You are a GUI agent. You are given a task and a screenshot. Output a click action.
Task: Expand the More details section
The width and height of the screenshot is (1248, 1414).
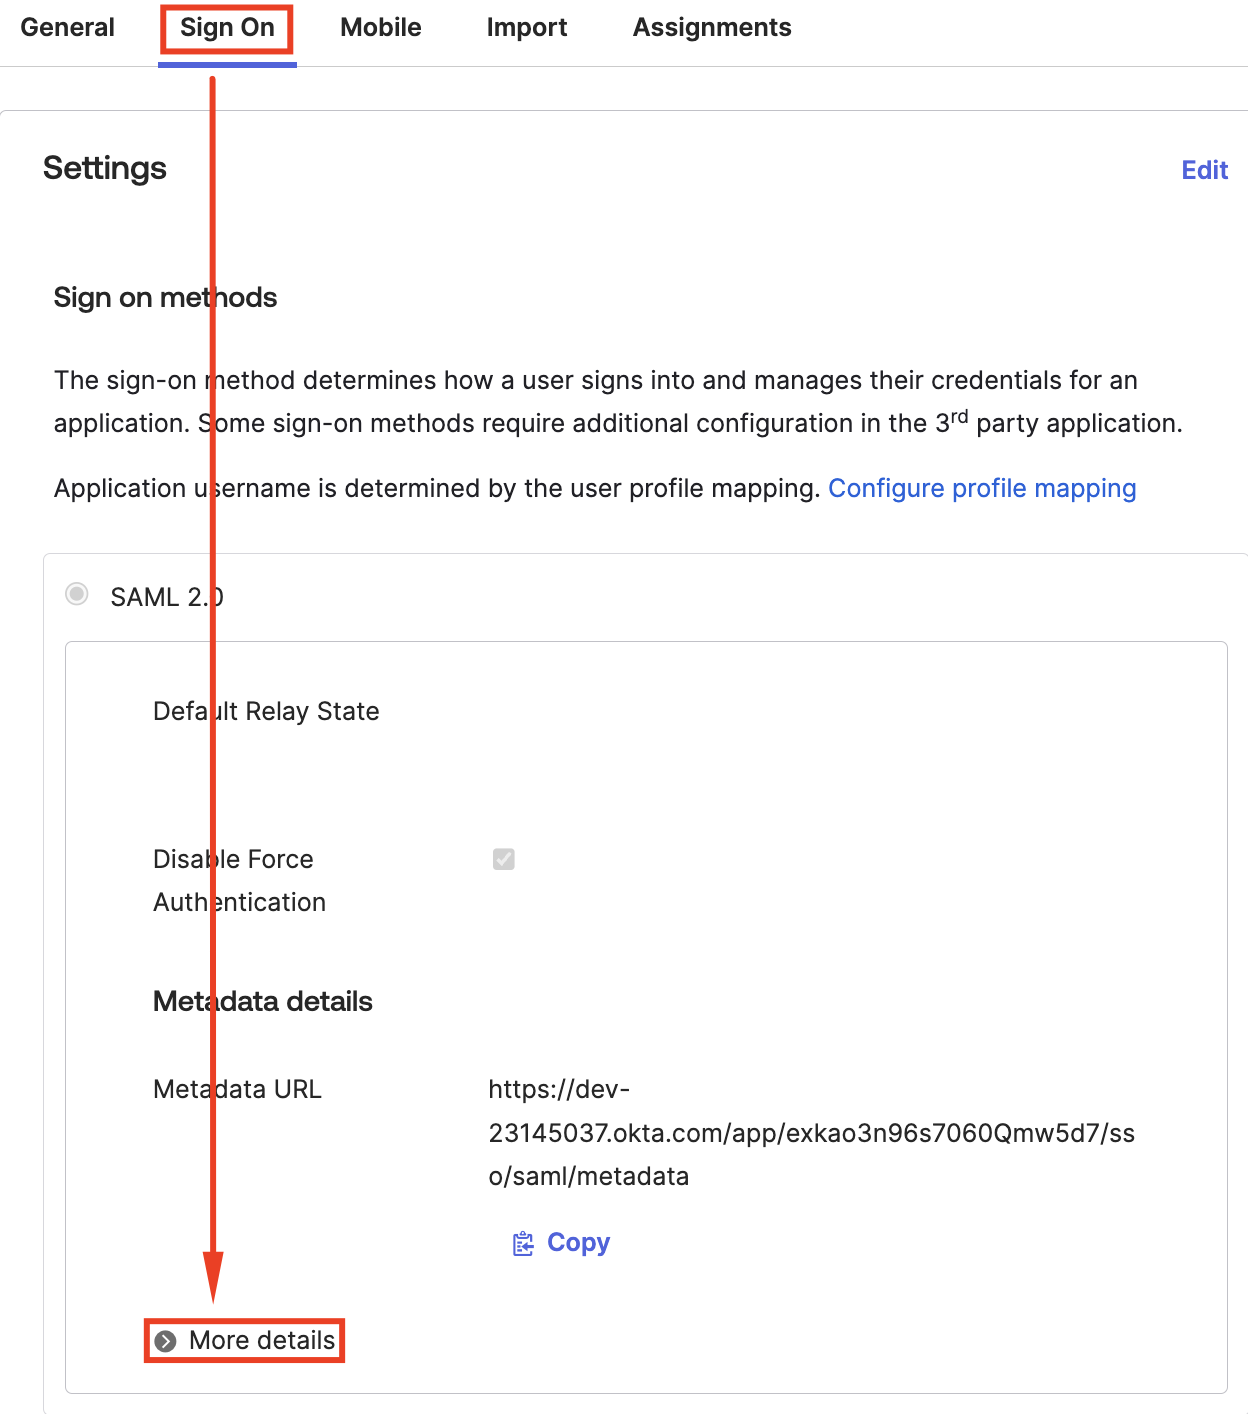point(262,1340)
